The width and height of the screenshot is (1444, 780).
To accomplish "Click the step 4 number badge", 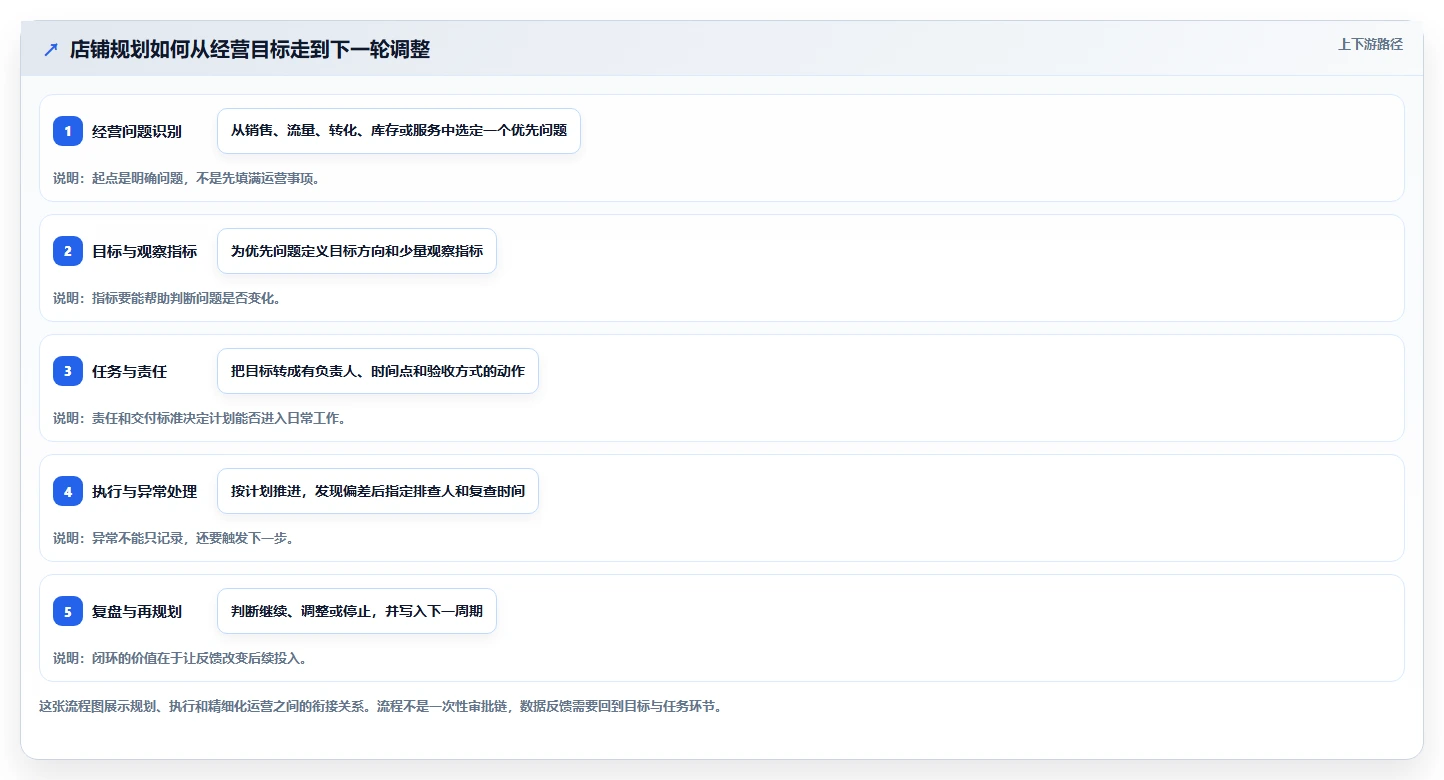I will point(68,491).
